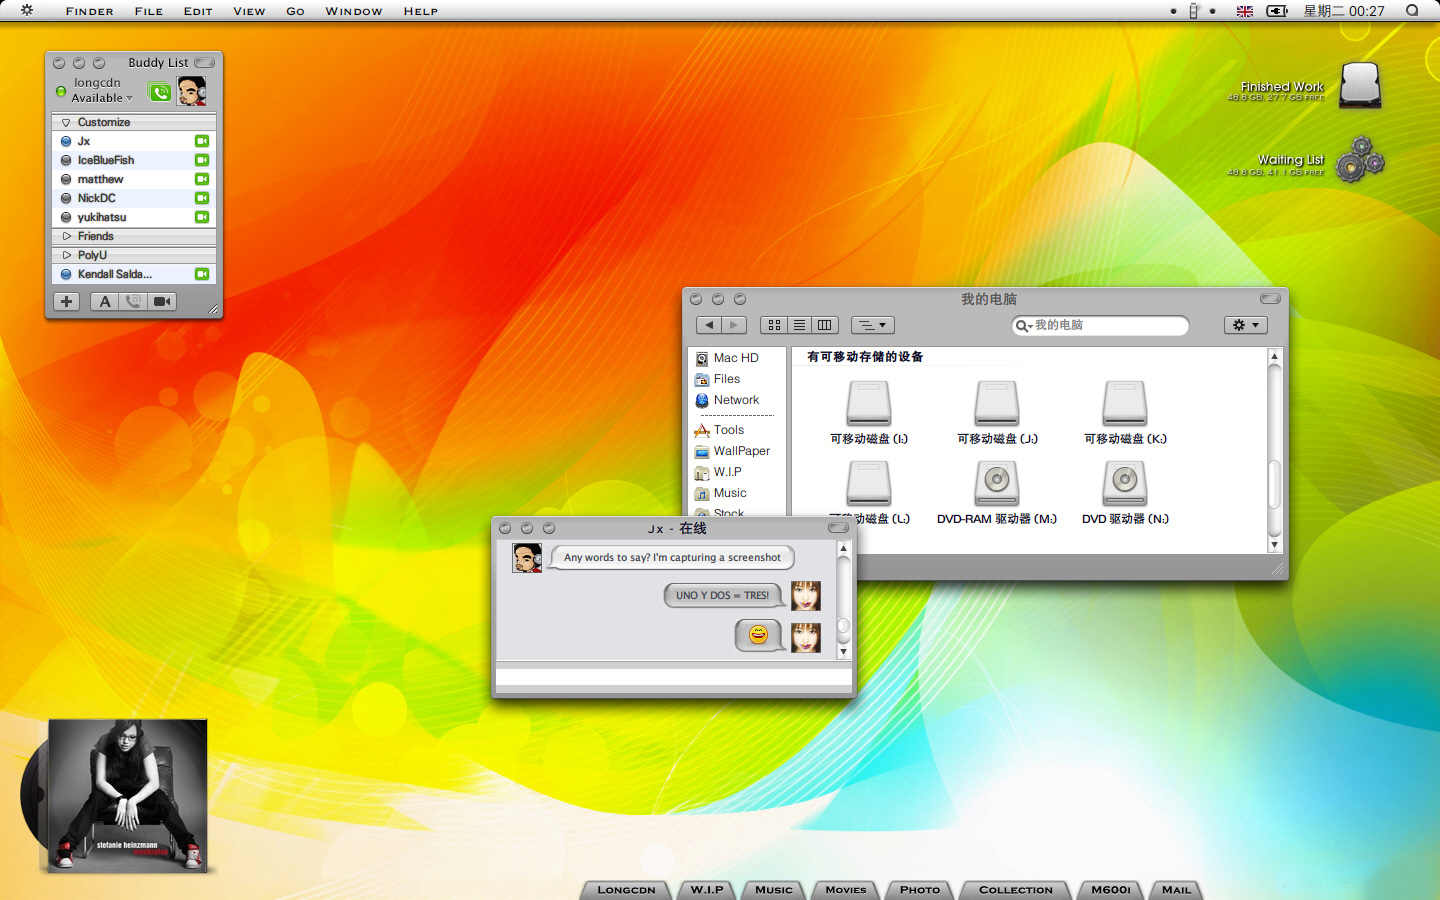Open the View menu
The height and width of the screenshot is (900, 1440).
tap(249, 11)
